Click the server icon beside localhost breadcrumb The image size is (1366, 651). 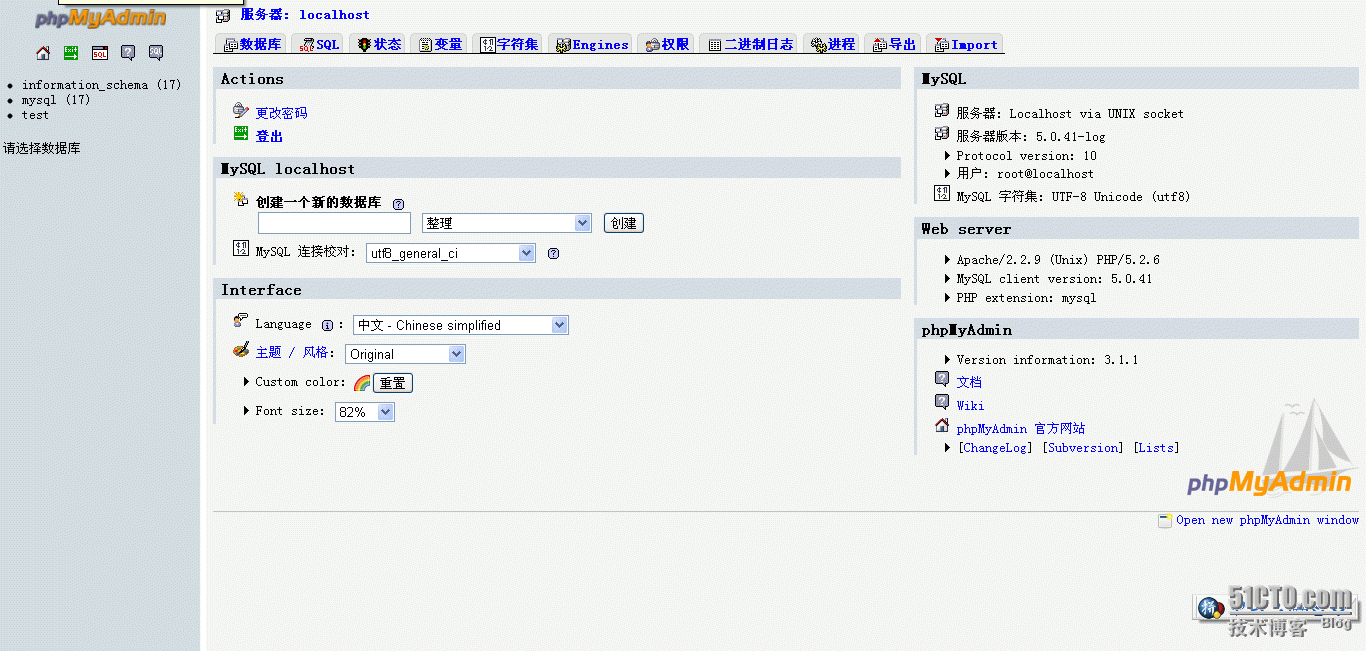(223, 15)
